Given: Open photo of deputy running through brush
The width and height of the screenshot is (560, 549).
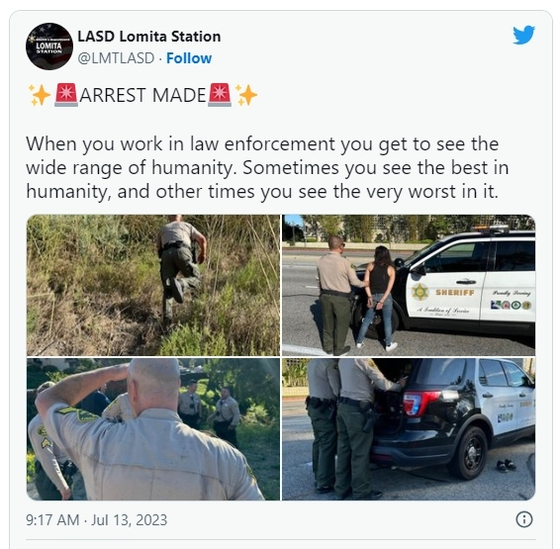Looking at the screenshot, I should (x=153, y=285).
